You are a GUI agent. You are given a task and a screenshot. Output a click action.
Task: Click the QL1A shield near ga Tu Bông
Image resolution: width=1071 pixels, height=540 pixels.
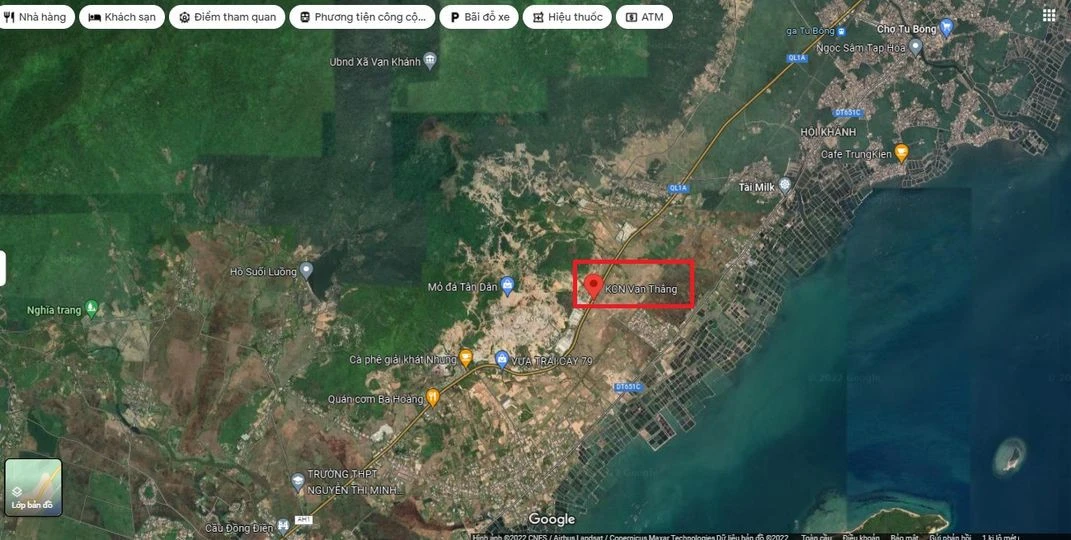pos(797,58)
